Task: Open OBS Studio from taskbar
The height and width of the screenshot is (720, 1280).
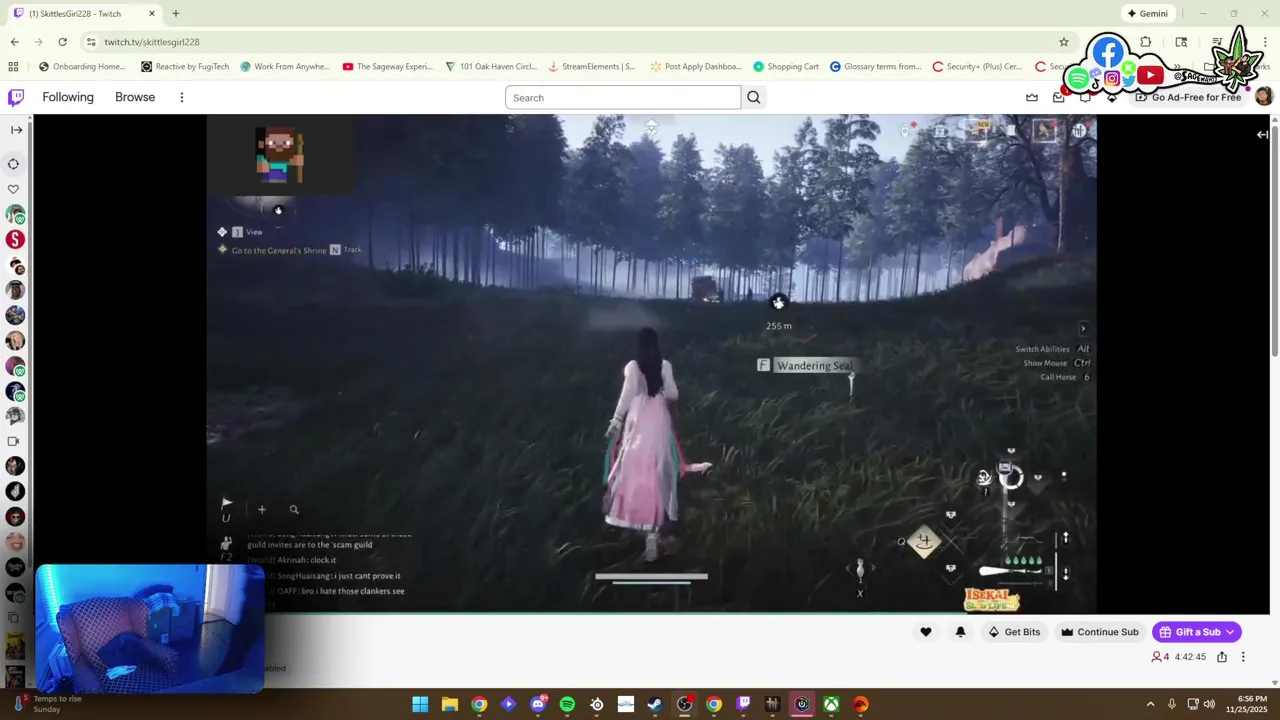Action: coord(684,704)
